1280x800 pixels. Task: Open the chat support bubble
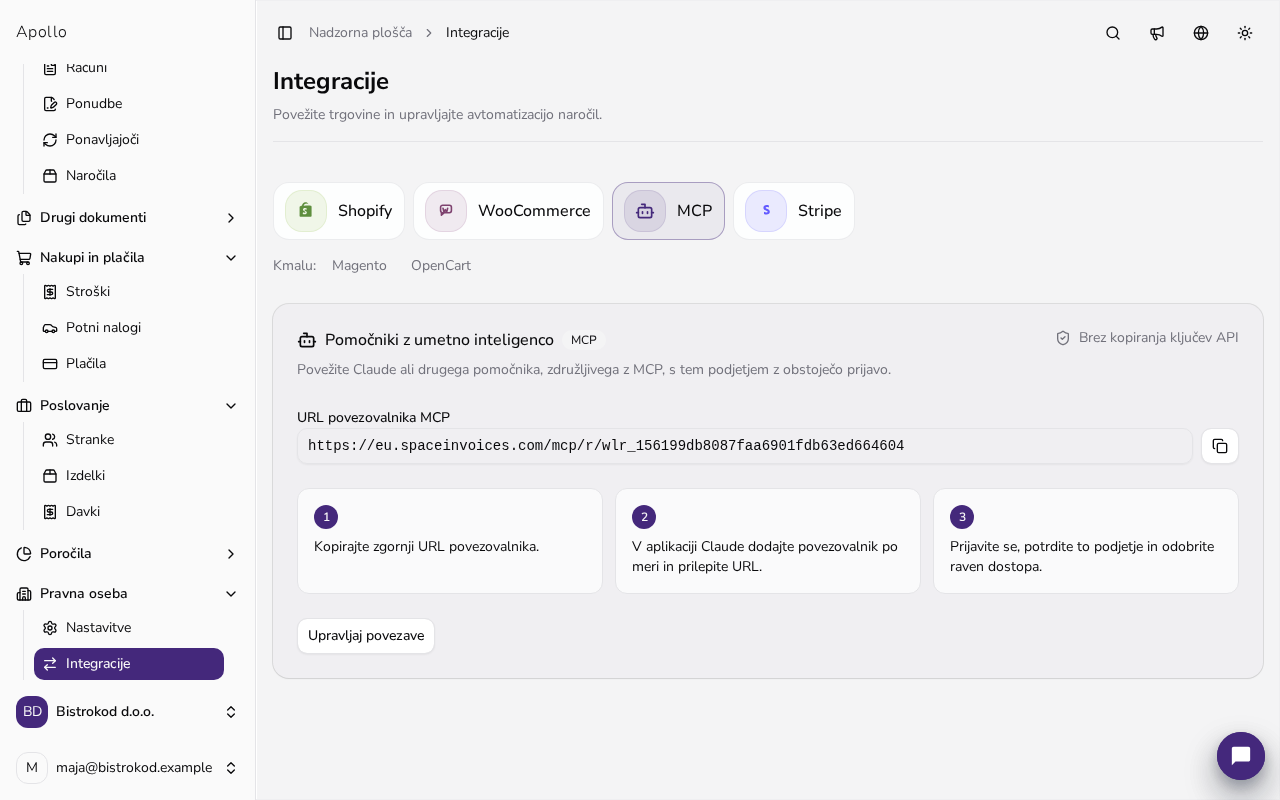pos(1241,756)
